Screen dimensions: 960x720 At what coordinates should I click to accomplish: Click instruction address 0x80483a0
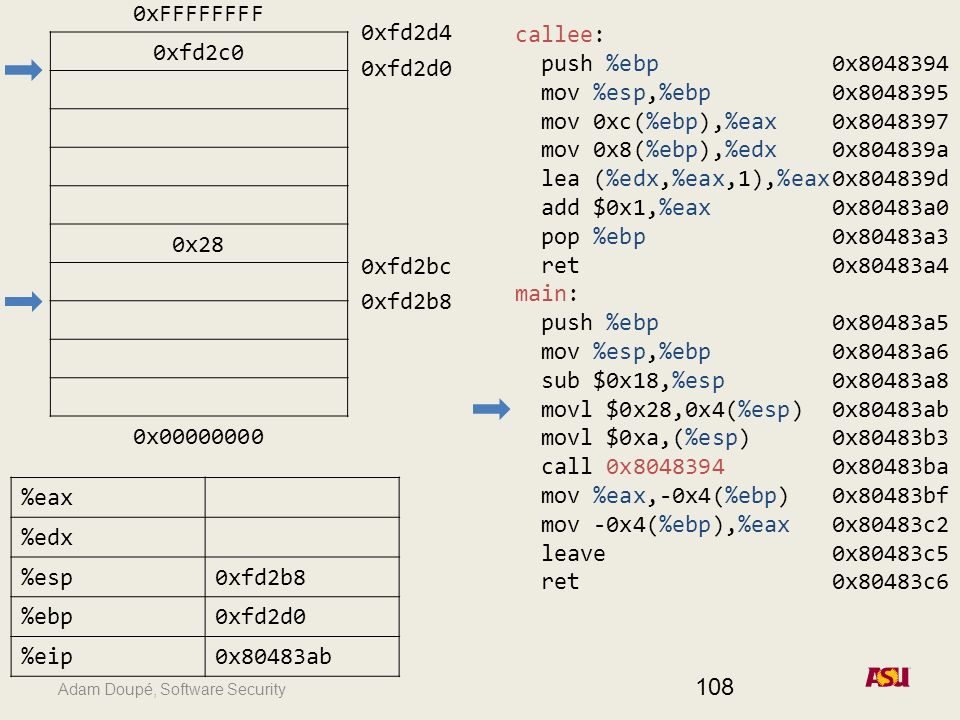tap(890, 208)
